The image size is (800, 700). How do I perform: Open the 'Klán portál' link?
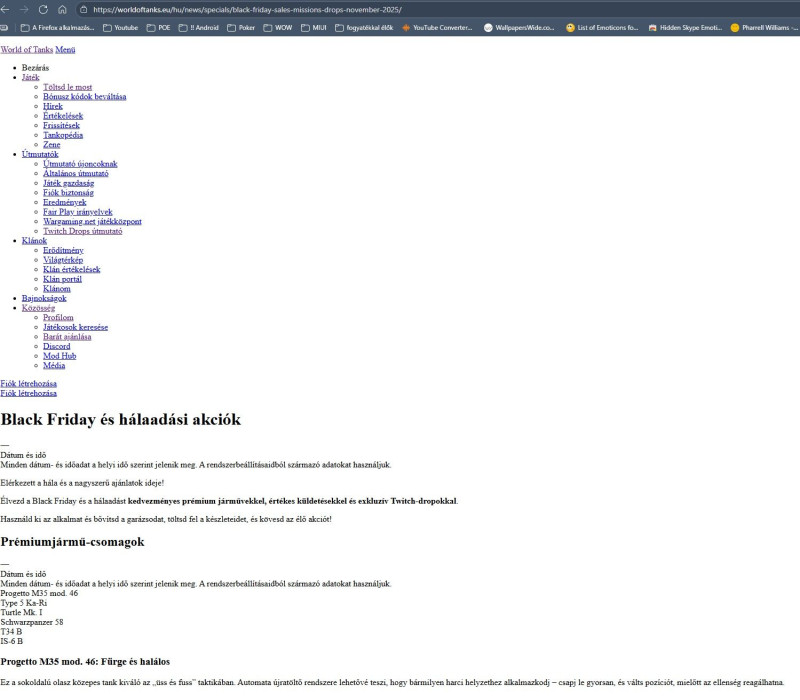62,279
